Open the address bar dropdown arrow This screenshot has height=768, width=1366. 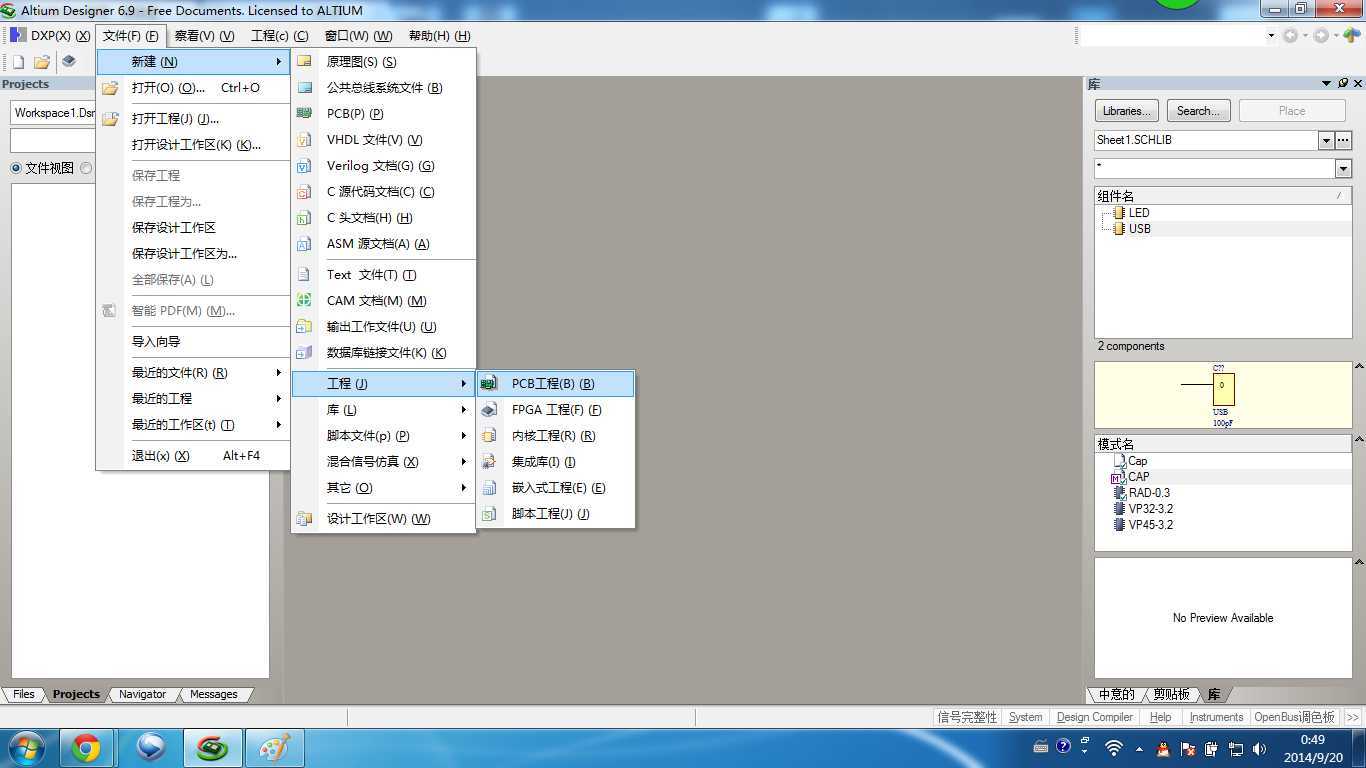point(1271,35)
